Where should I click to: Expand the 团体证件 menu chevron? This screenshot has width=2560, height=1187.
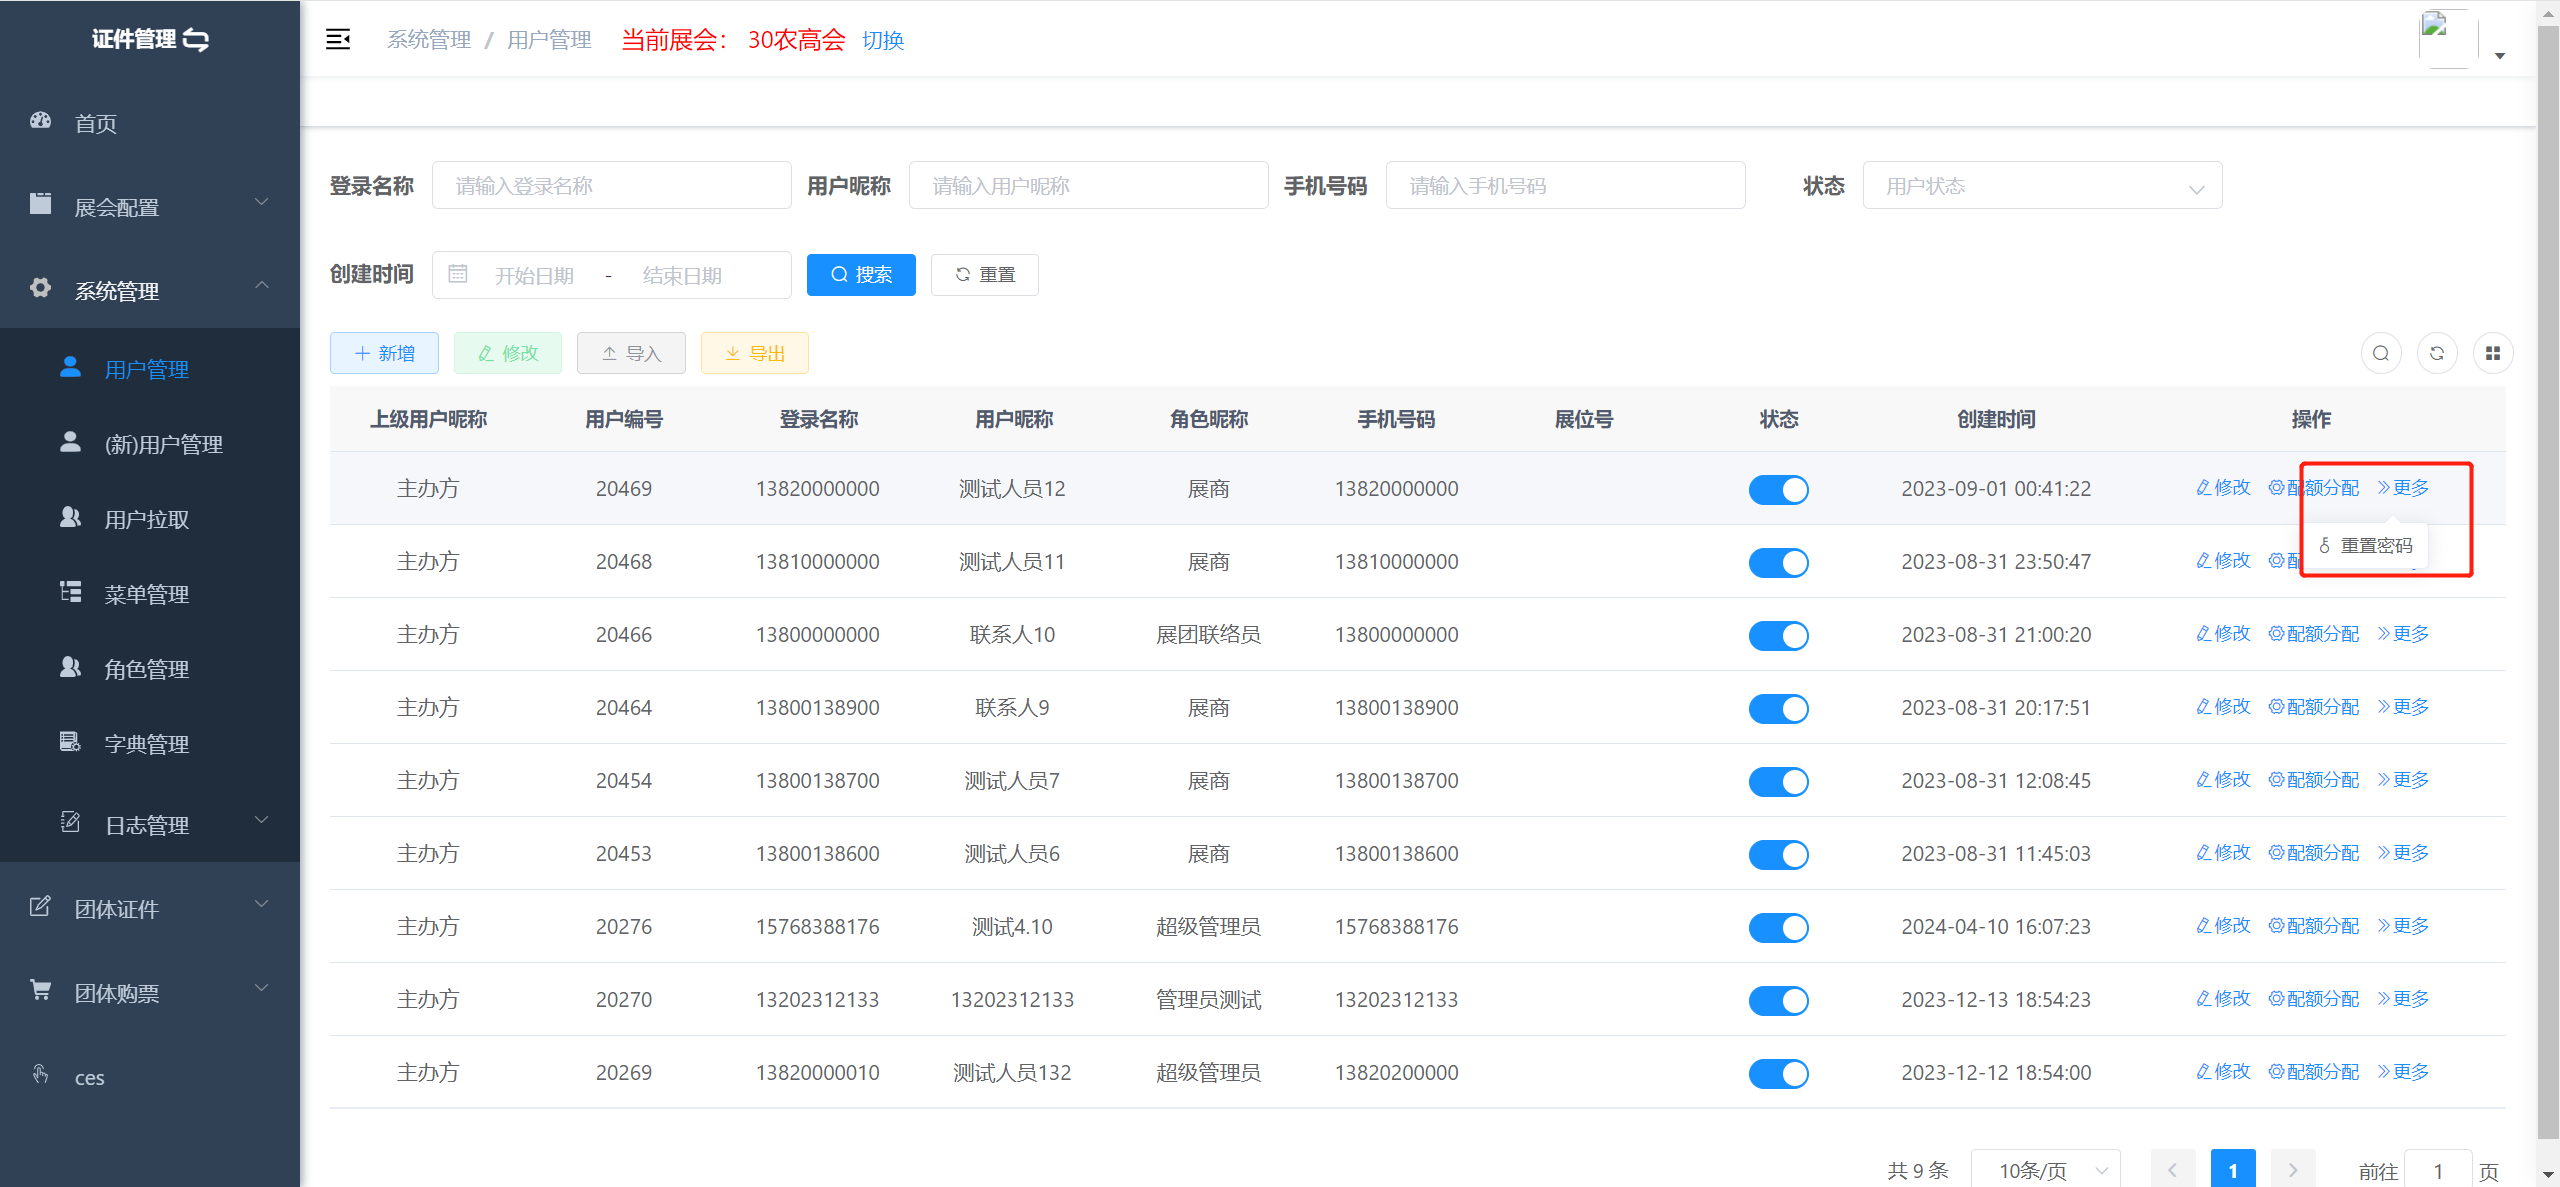click(262, 904)
